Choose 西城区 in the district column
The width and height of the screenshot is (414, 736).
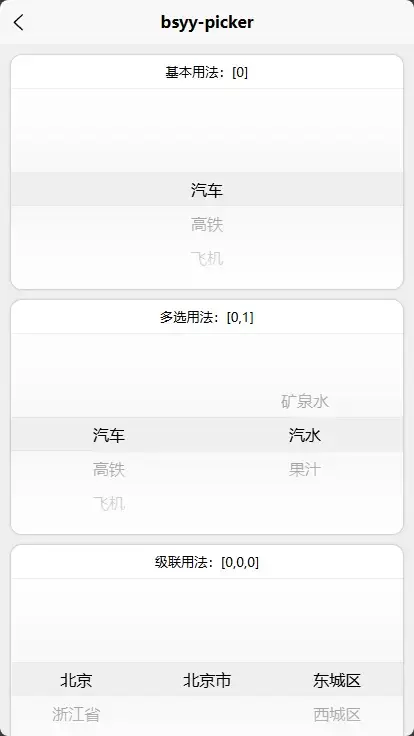[x=337, y=714]
